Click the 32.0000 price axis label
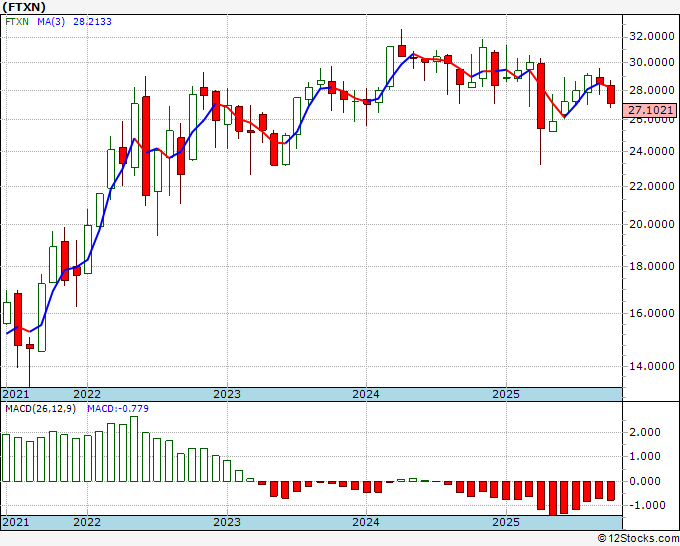Image resolution: width=680 pixels, height=546 pixels. tap(652, 37)
